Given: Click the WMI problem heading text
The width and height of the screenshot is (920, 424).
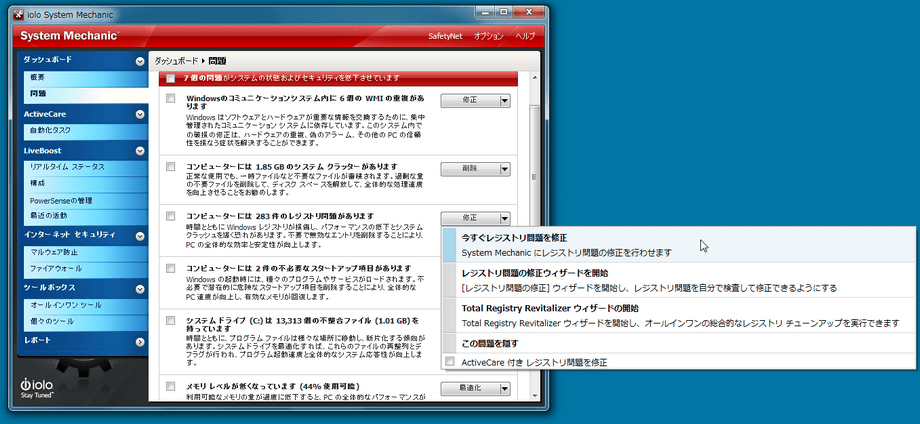Looking at the screenshot, I should tap(306, 102).
